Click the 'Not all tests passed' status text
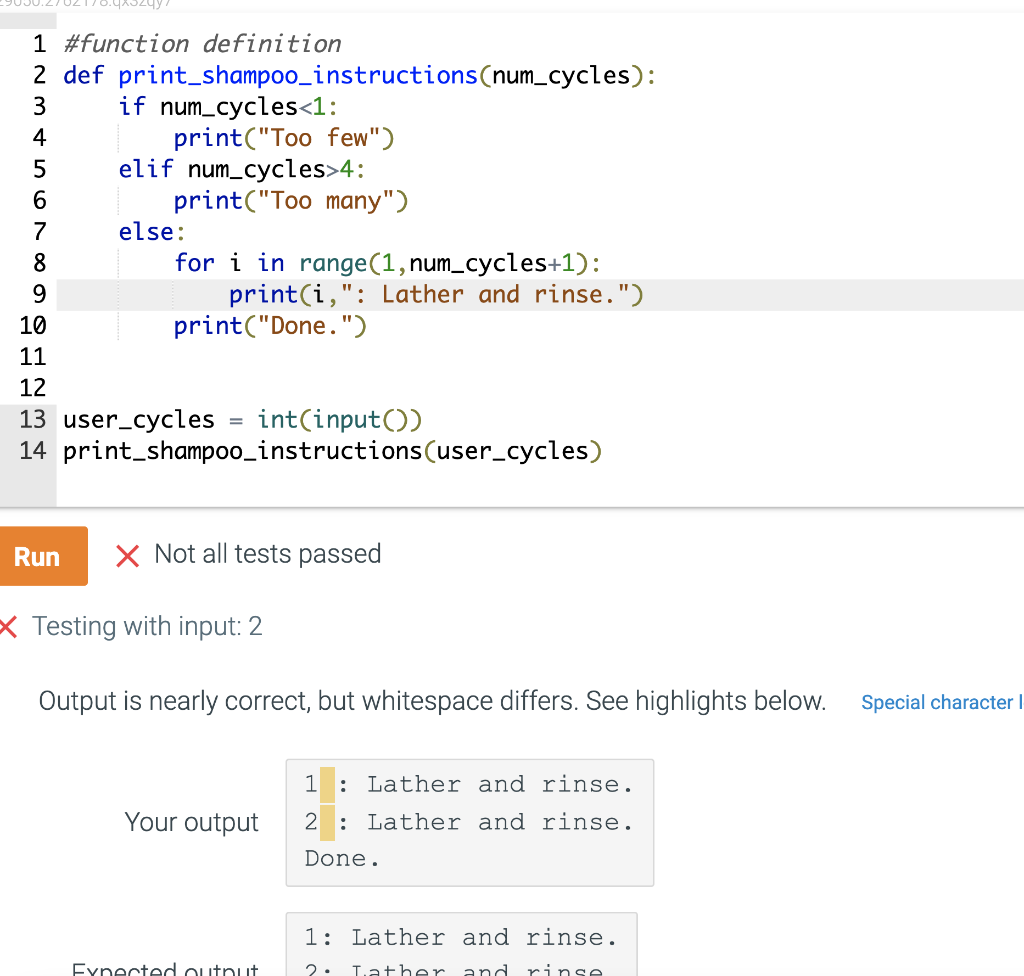The width and height of the screenshot is (1024, 976). tap(268, 554)
